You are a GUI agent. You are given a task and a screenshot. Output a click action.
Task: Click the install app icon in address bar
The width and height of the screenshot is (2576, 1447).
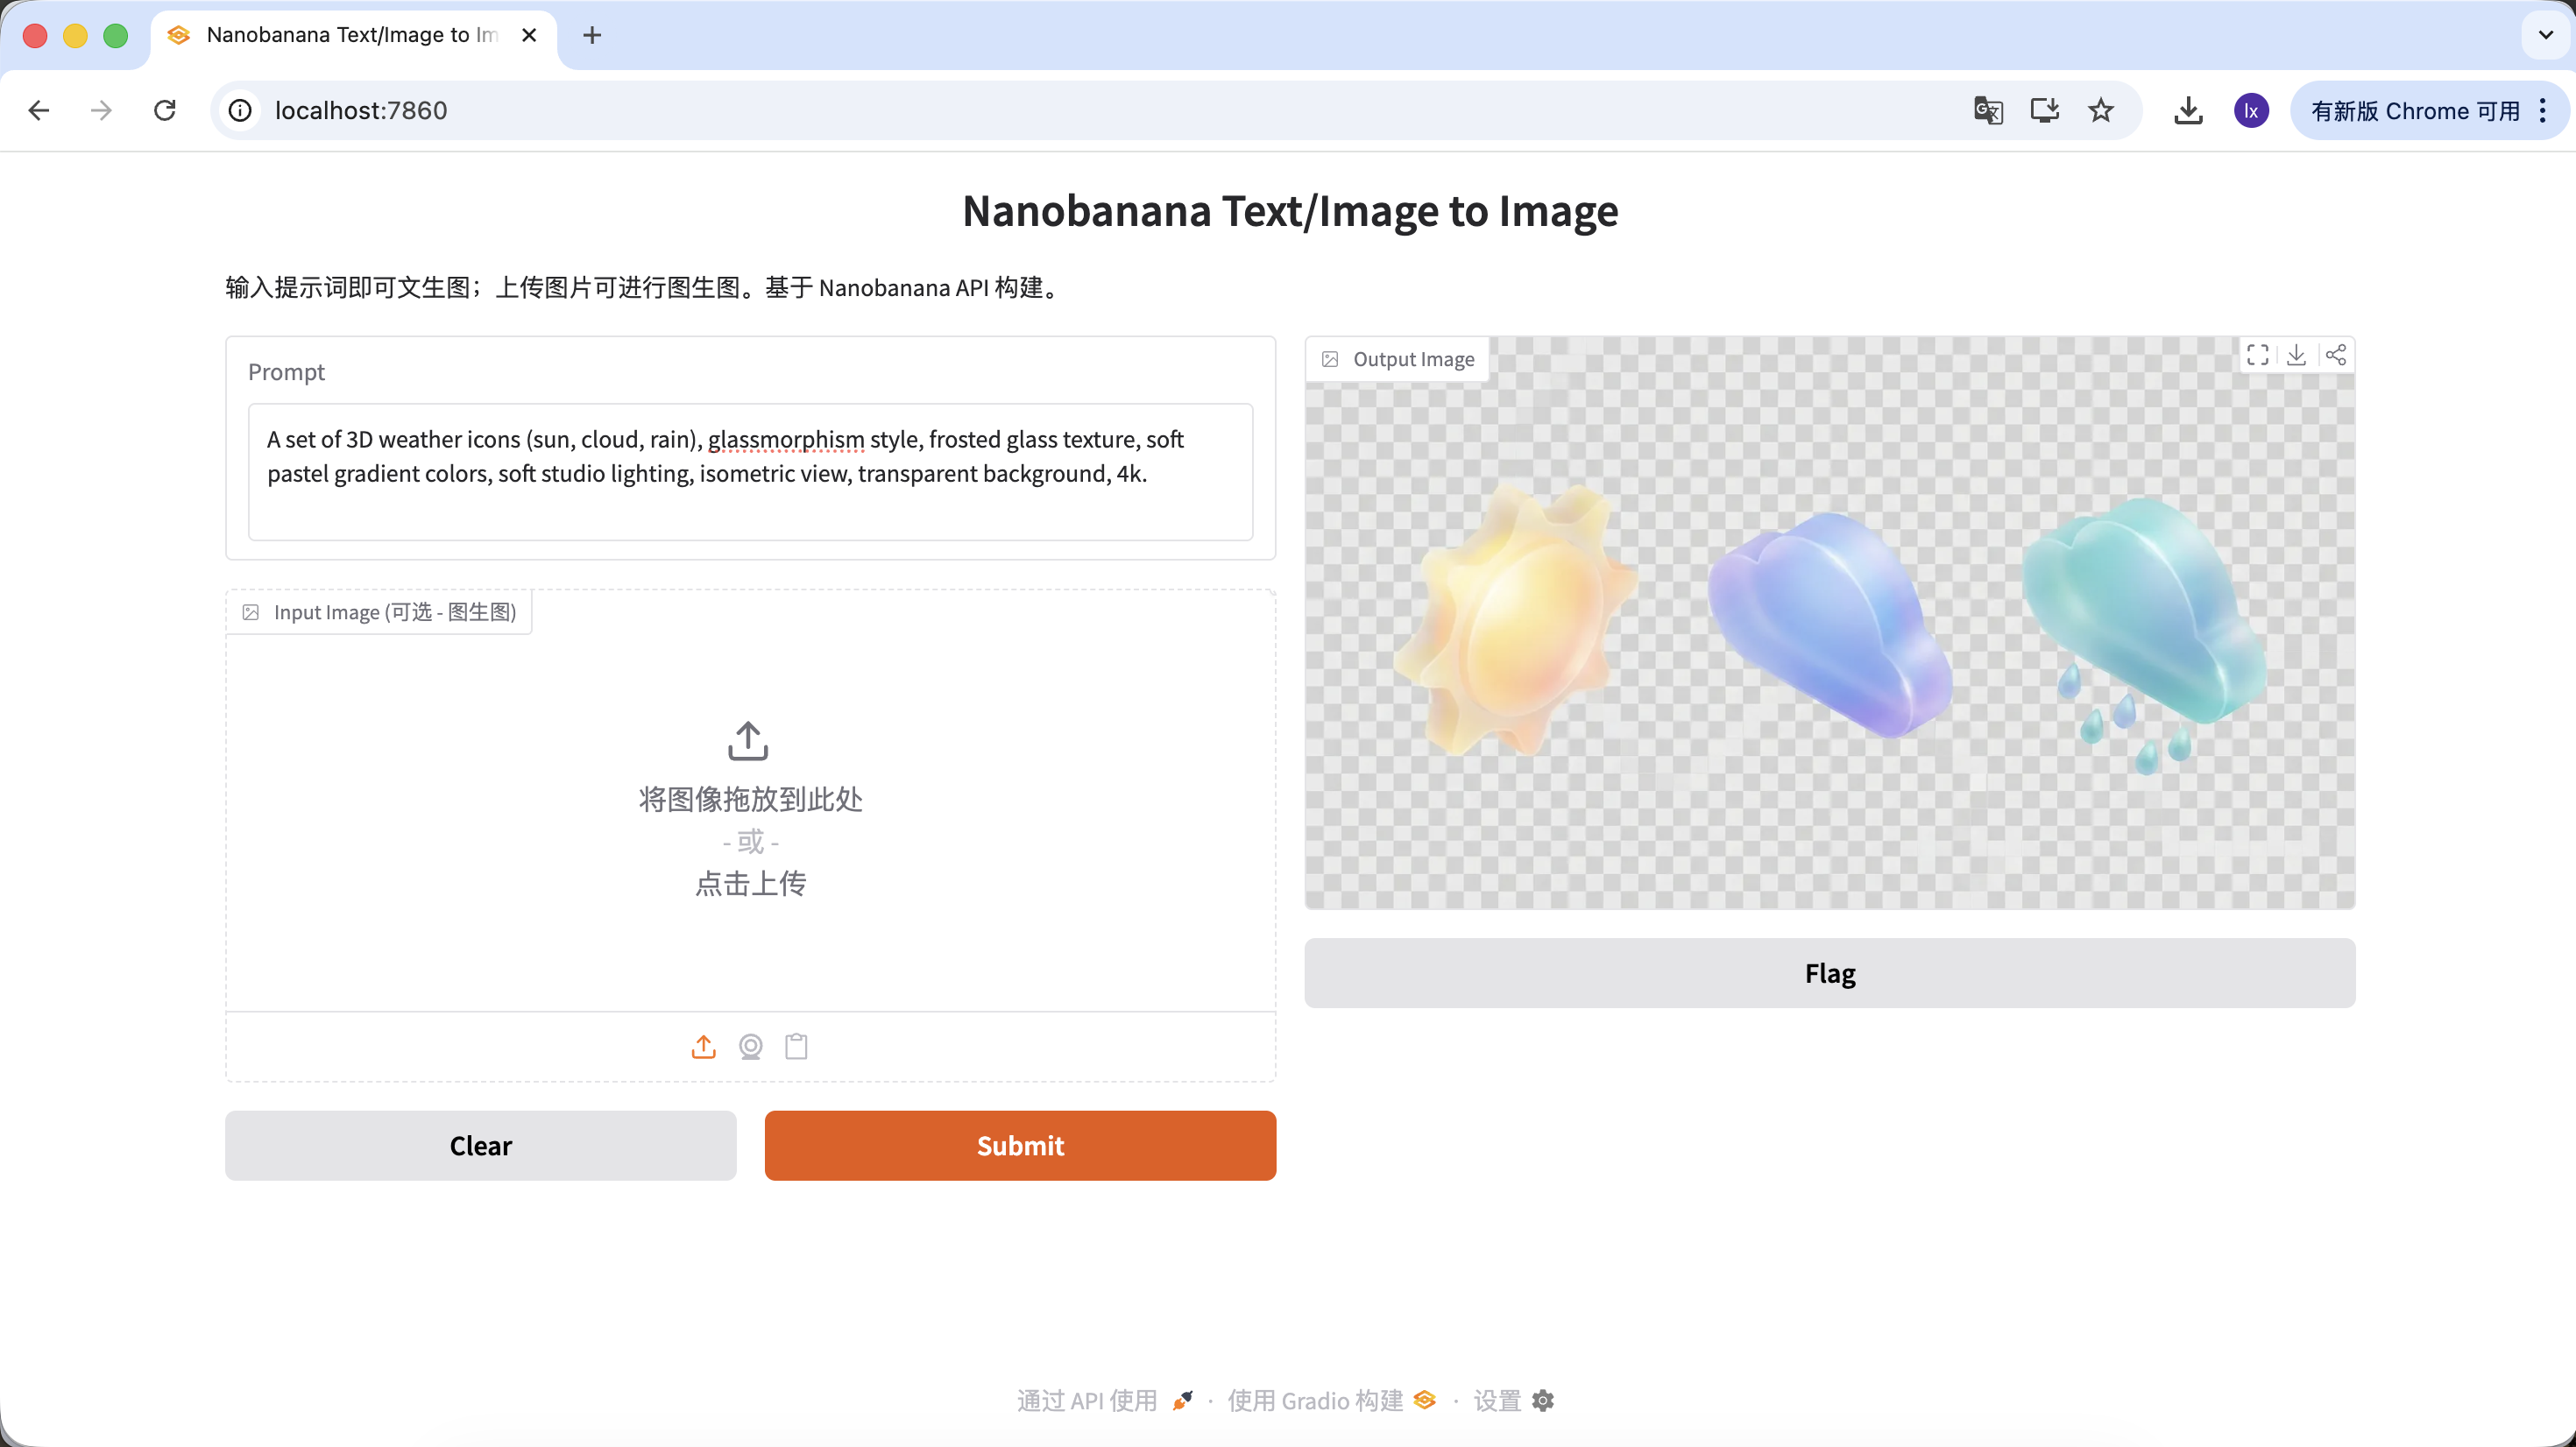(2044, 110)
